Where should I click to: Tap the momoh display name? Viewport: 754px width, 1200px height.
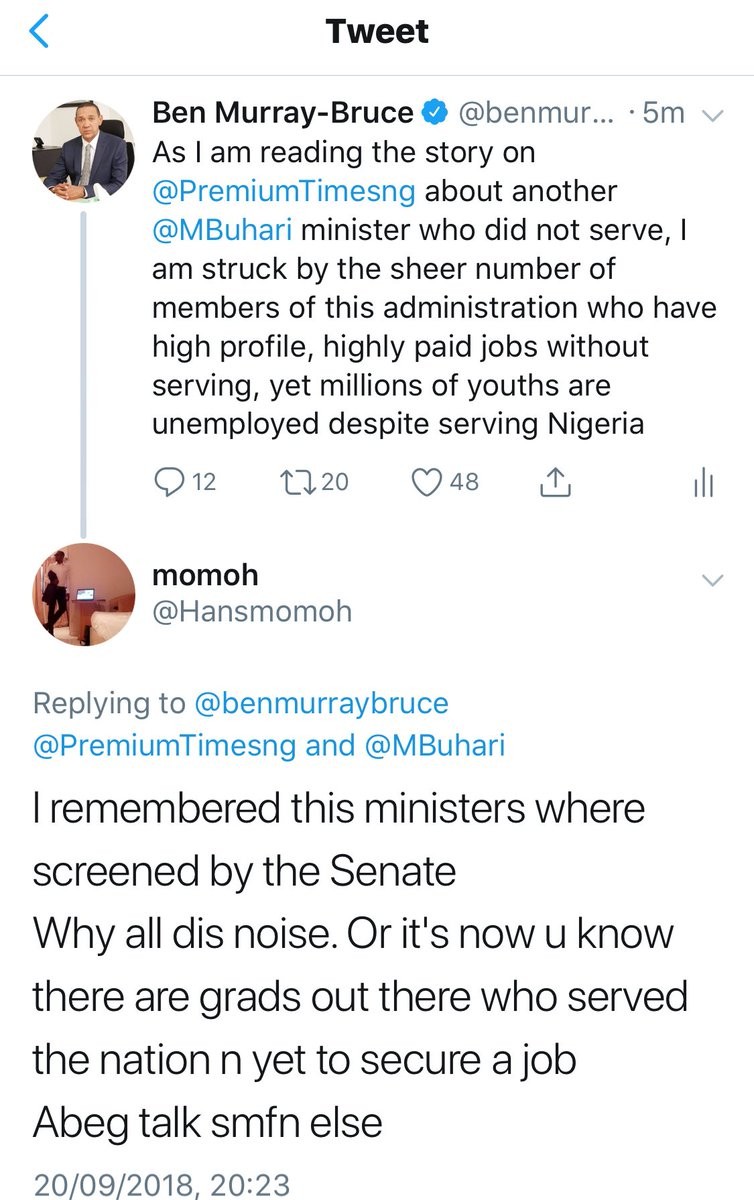coord(205,575)
